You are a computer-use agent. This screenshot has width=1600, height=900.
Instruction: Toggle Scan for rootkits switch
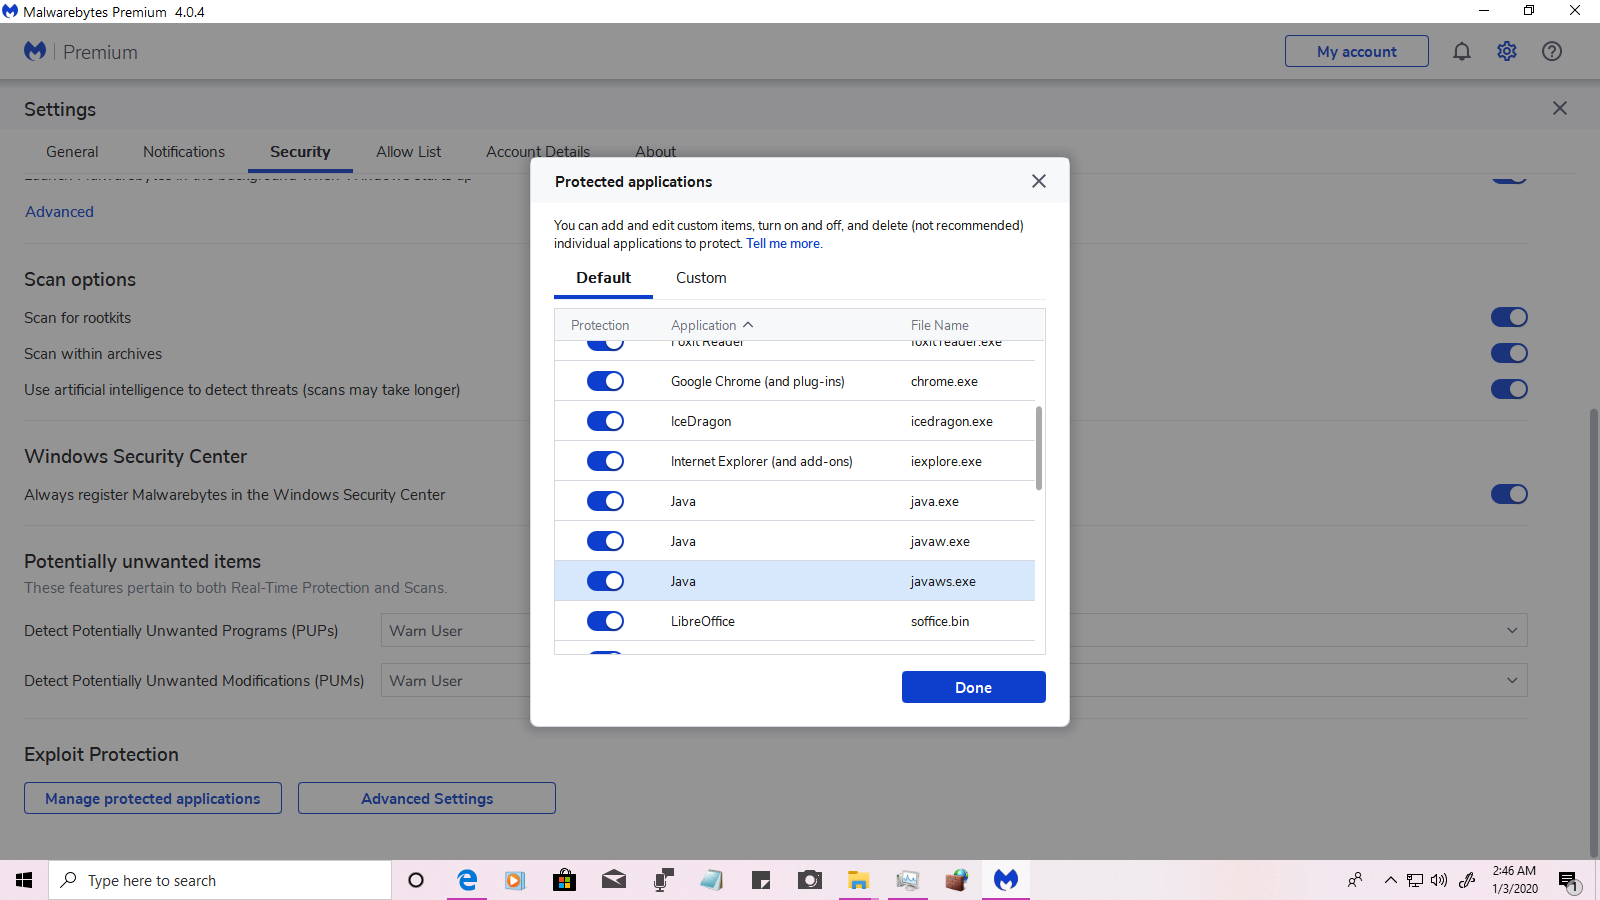pyautogui.click(x=1509, y=317)
